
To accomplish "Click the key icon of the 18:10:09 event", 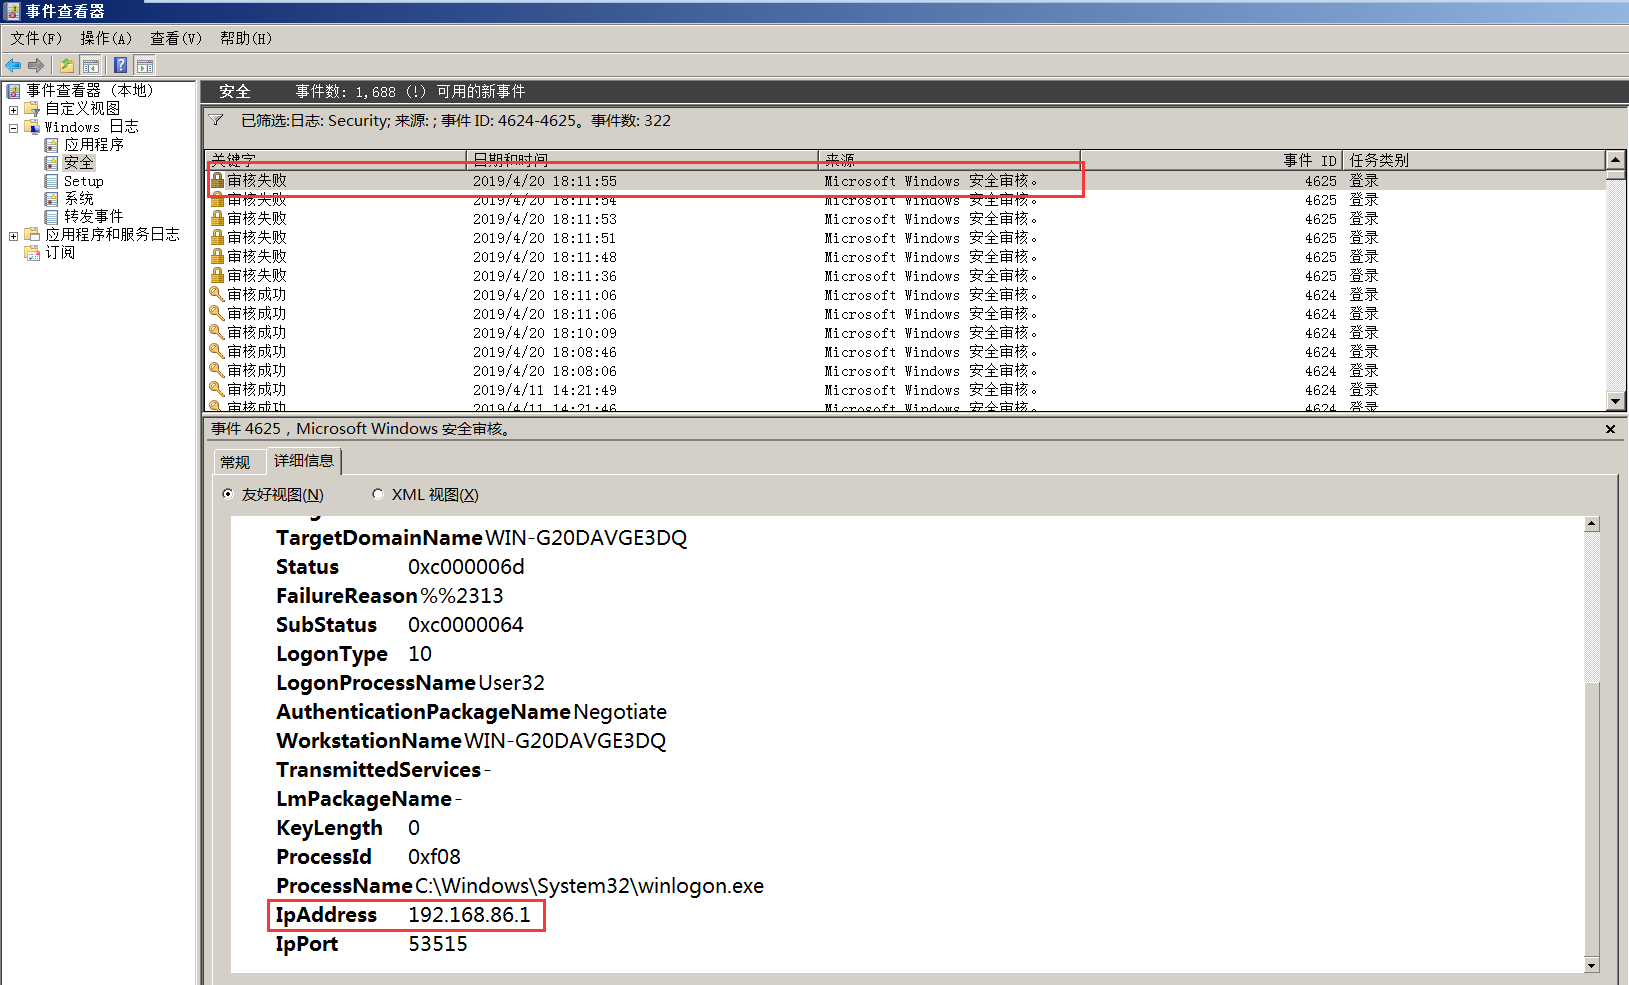I will pos(217,332).
